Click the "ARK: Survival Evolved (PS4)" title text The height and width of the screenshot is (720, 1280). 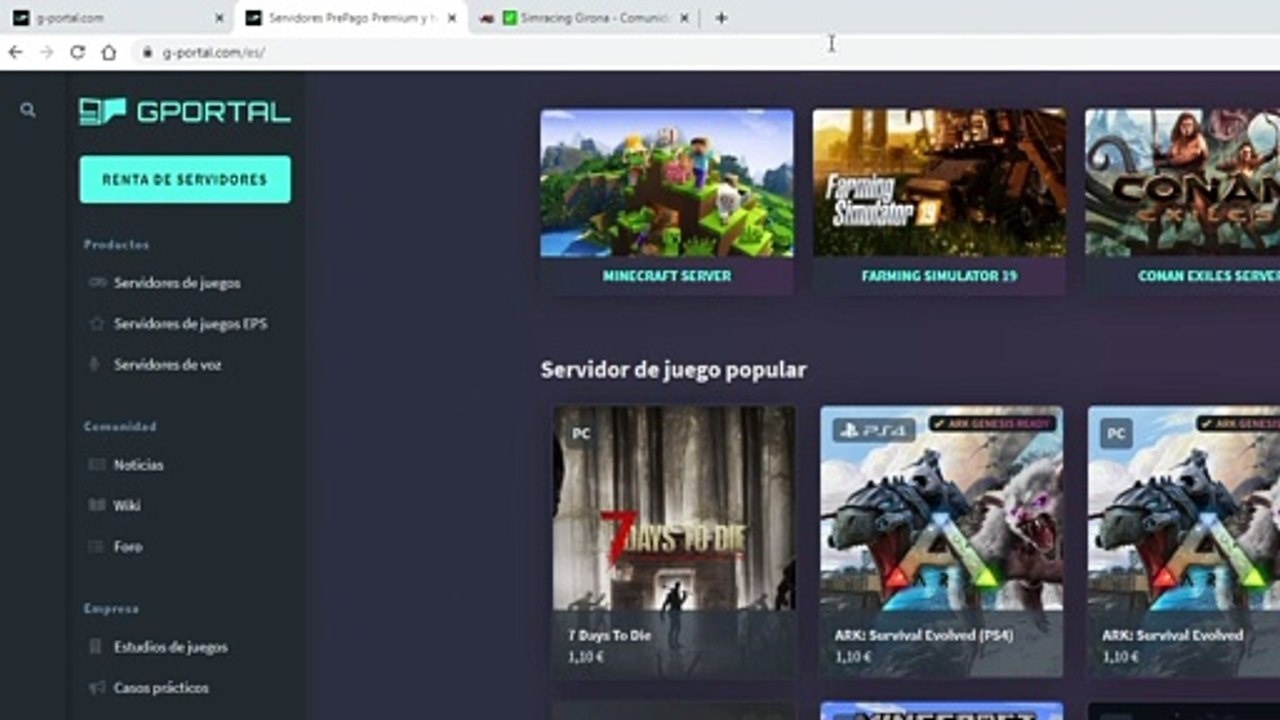pos(924,635)
